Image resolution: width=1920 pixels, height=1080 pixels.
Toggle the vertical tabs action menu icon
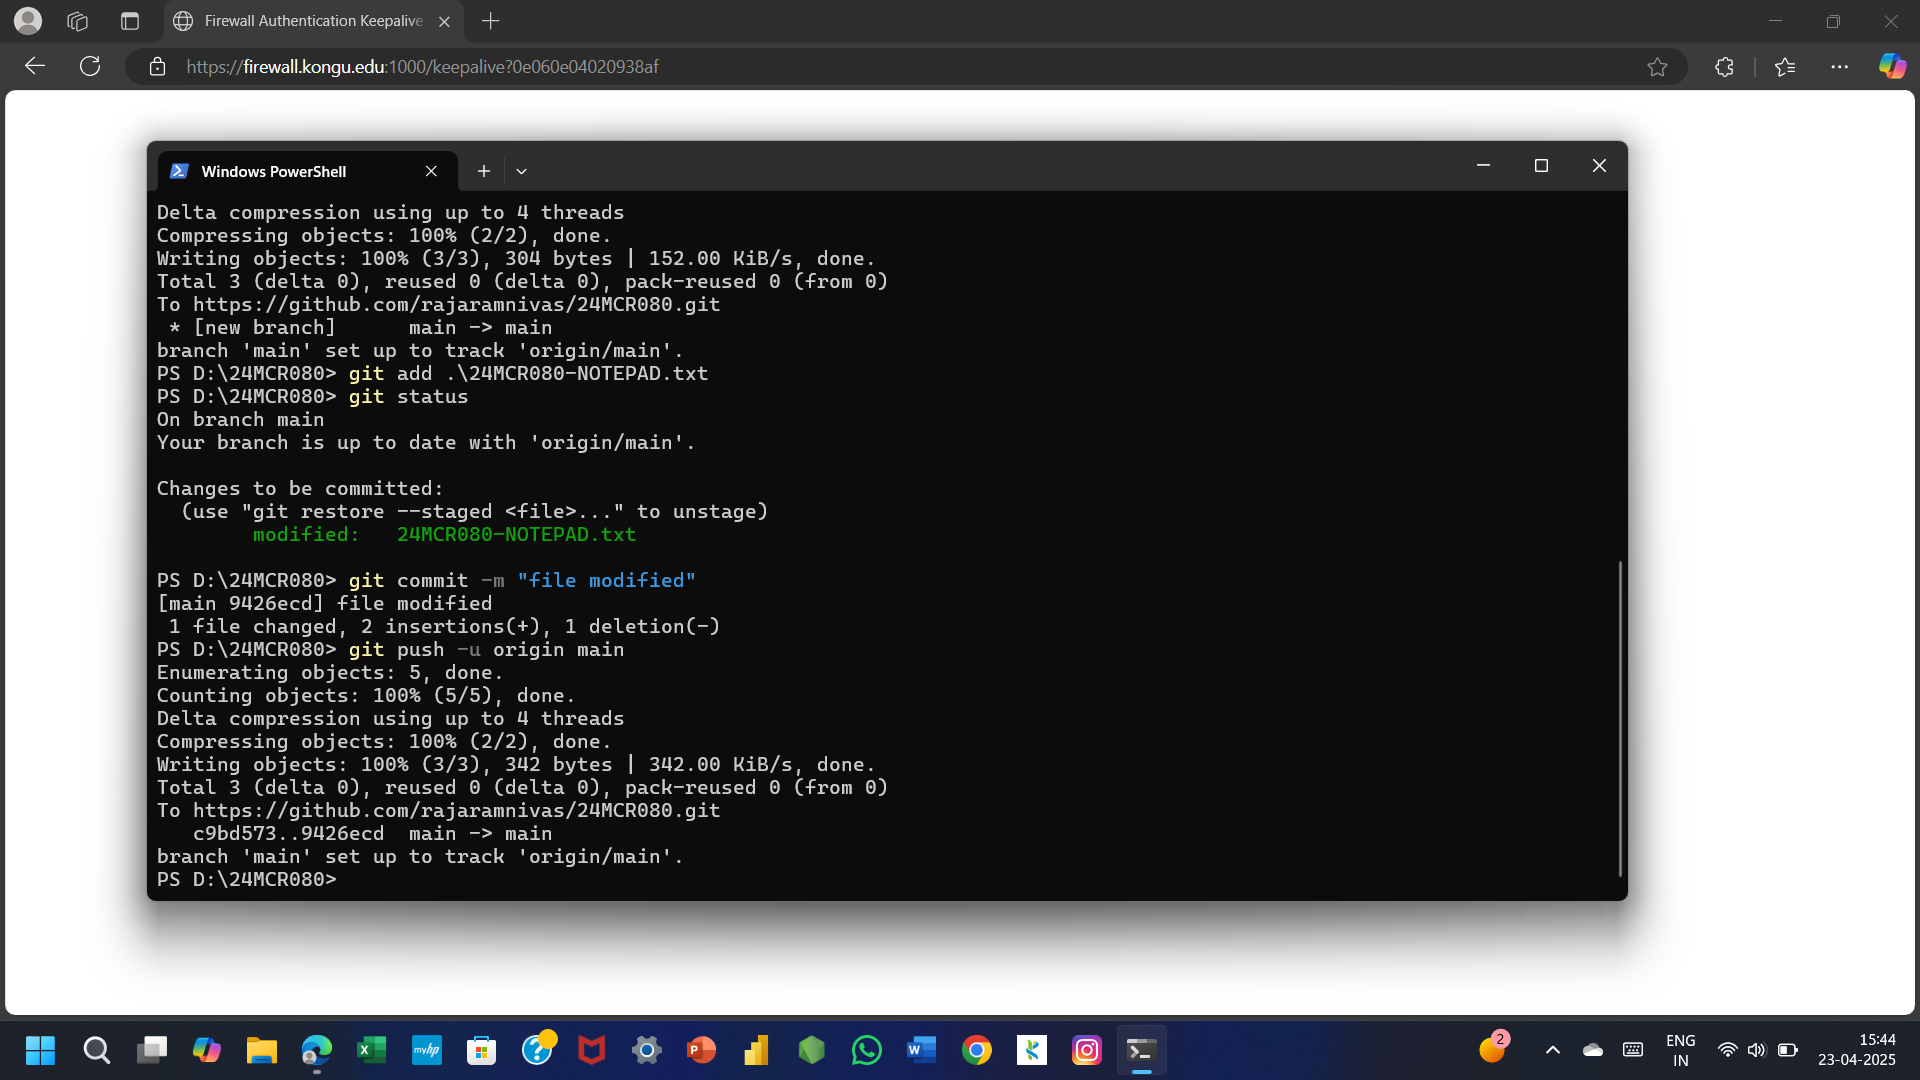(x=129, y=21)
